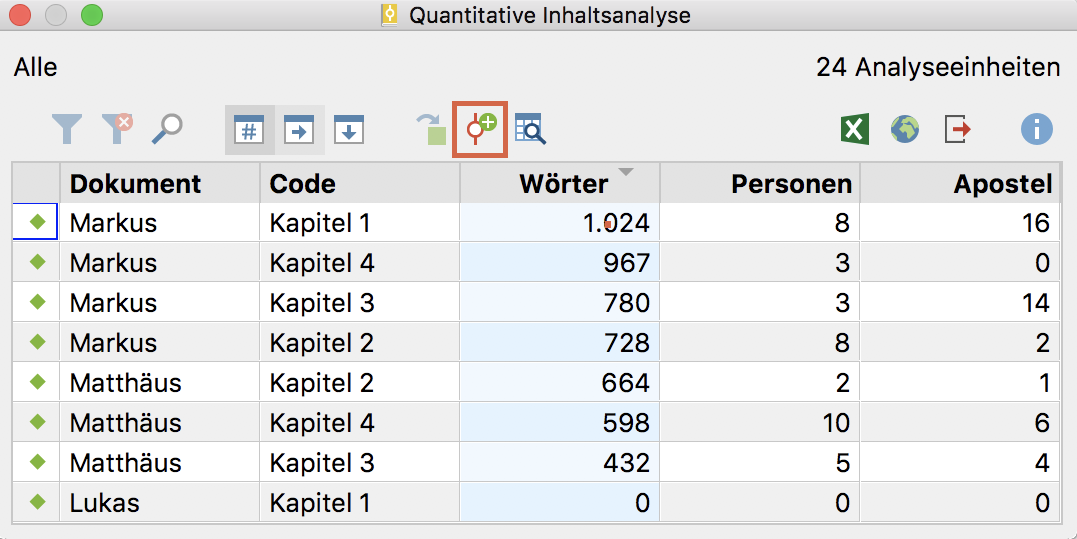Click the filter funnel icon

click(x=67, y=128)
